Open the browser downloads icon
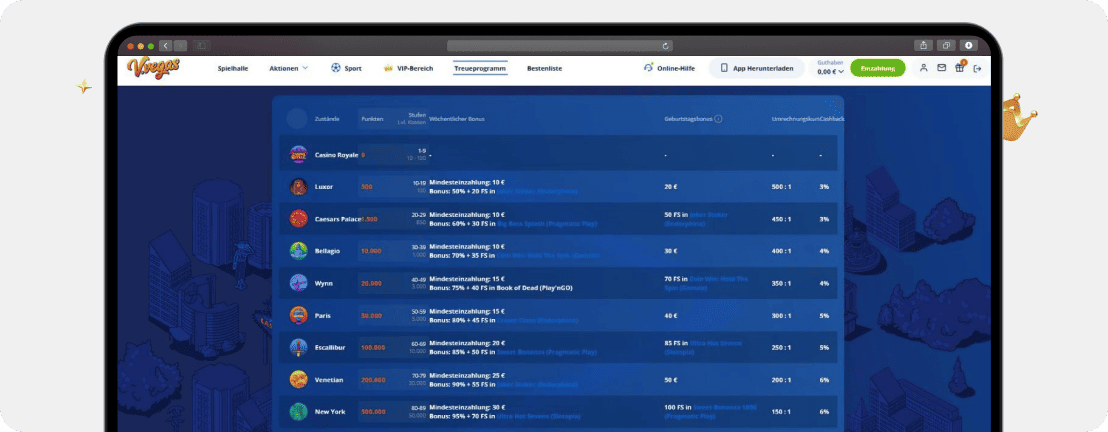 [x=968, y=45]
